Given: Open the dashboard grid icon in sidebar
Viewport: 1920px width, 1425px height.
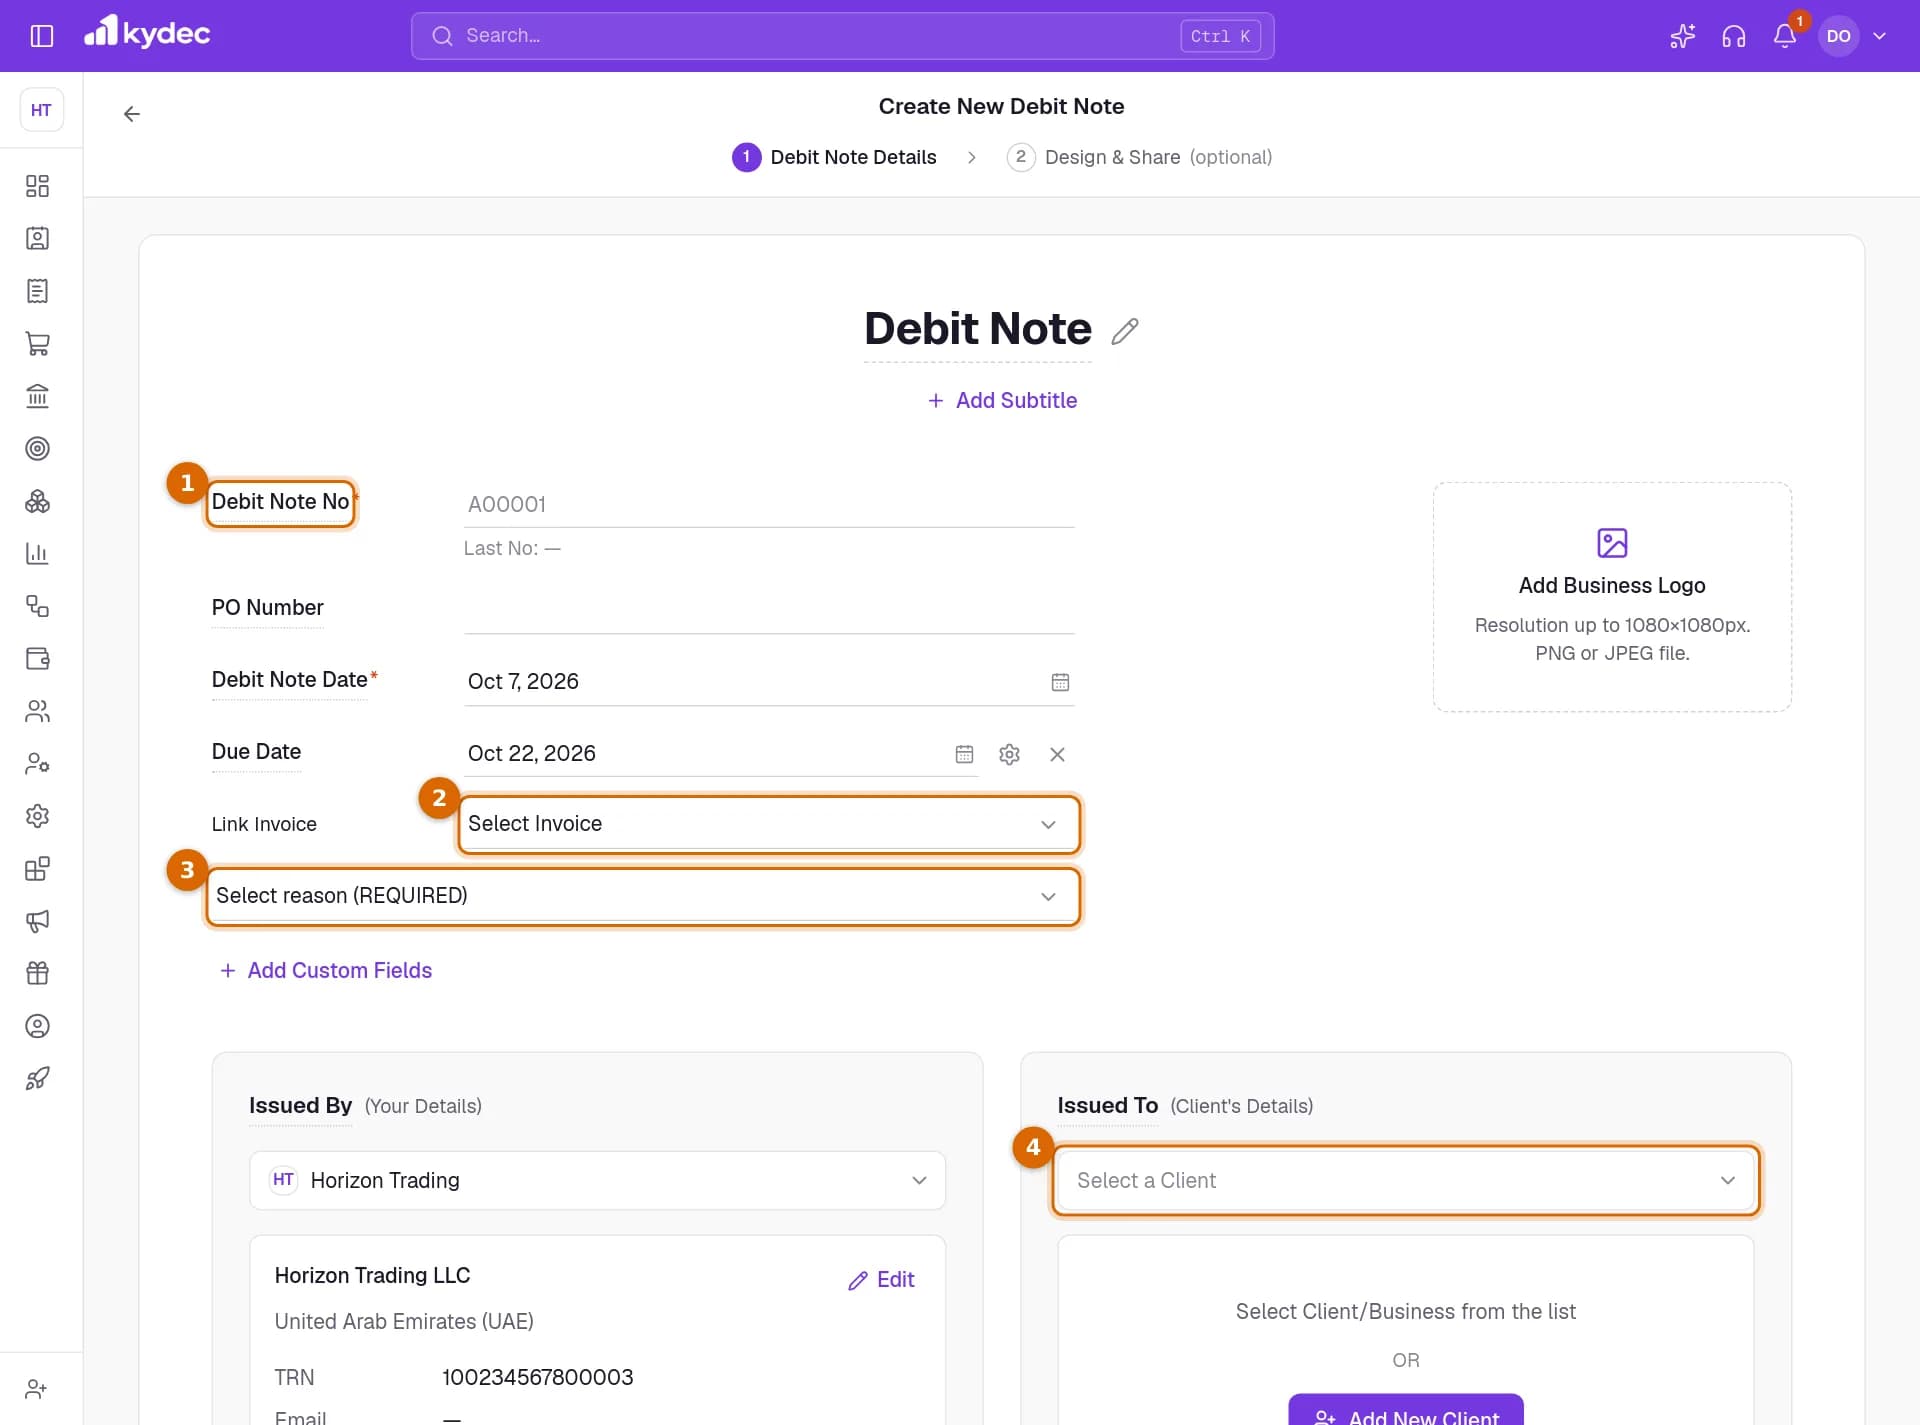Looking at the screenshot, I should pyautogui.click(x=37, y=186).
